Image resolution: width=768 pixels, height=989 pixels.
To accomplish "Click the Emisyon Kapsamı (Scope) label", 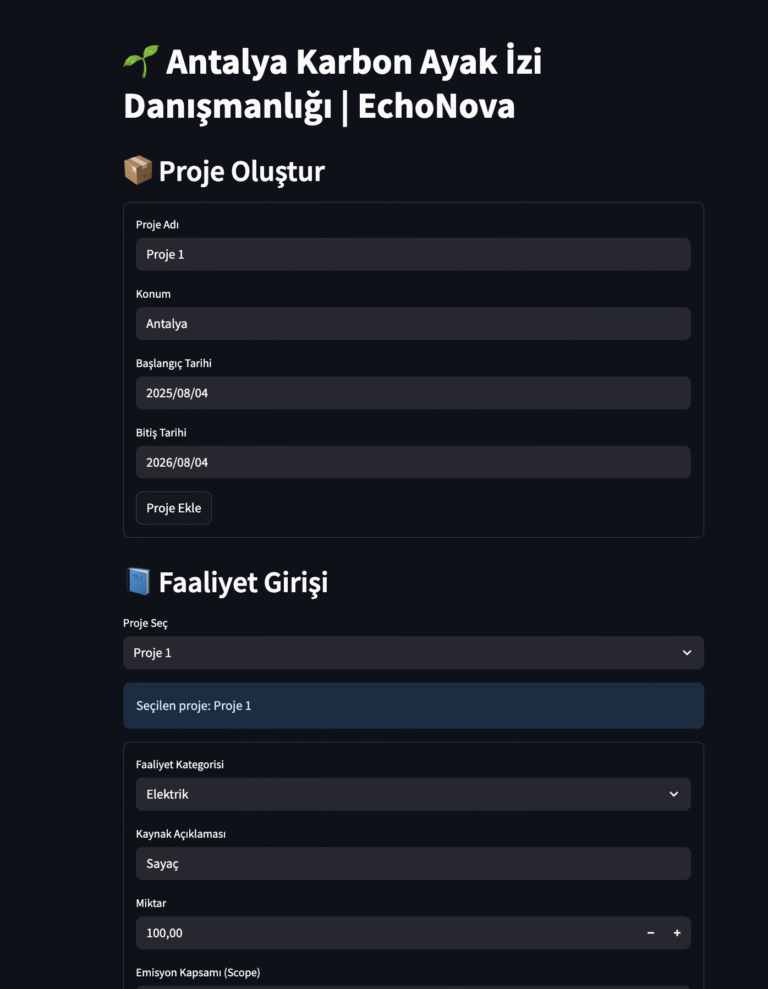I will tap(198, 972).
